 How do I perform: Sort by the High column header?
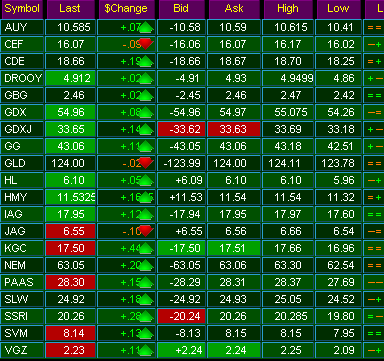tap(288, 9)
